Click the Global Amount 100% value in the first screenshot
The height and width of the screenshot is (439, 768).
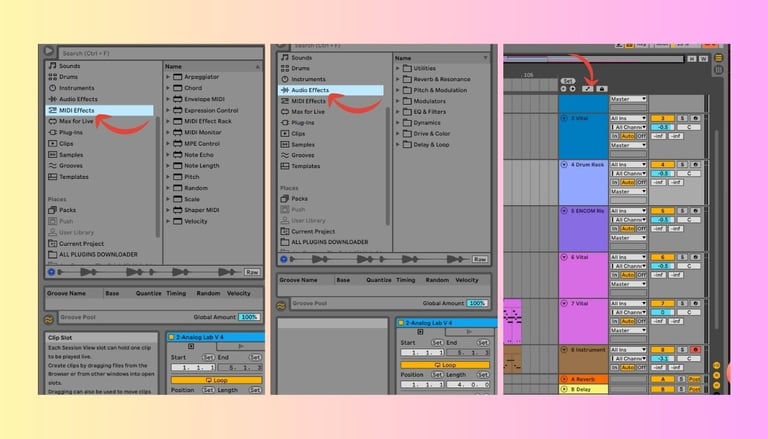click(x=249, y=317)
